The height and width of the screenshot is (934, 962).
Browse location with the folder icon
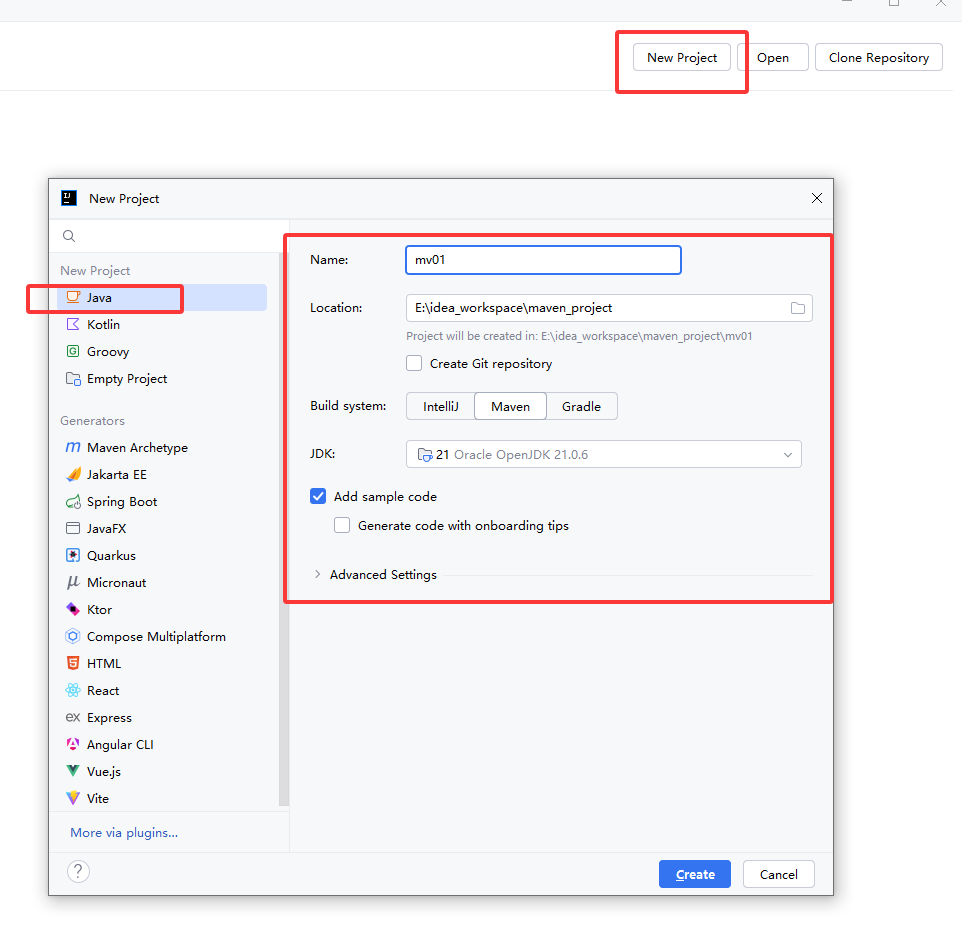coord(798,308)
